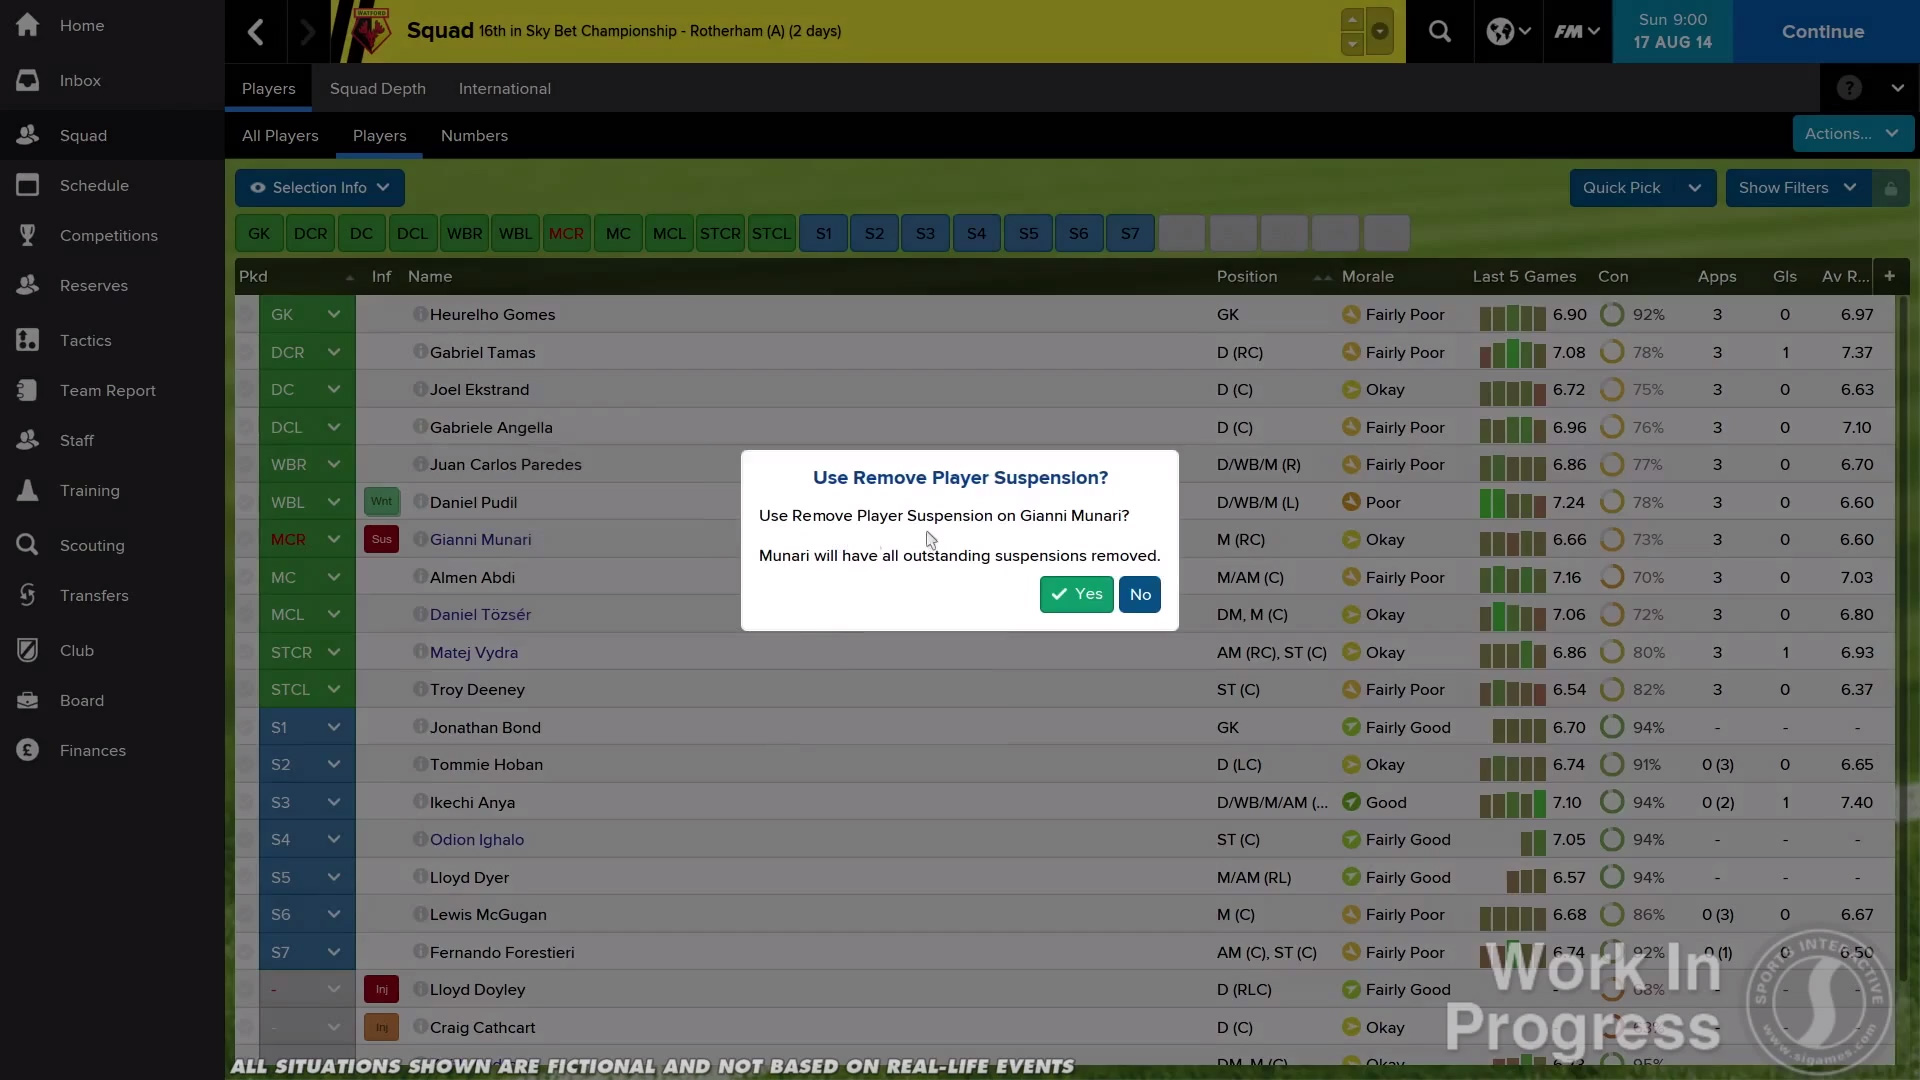Click the MCR position filter swatch

click(566, 233)
